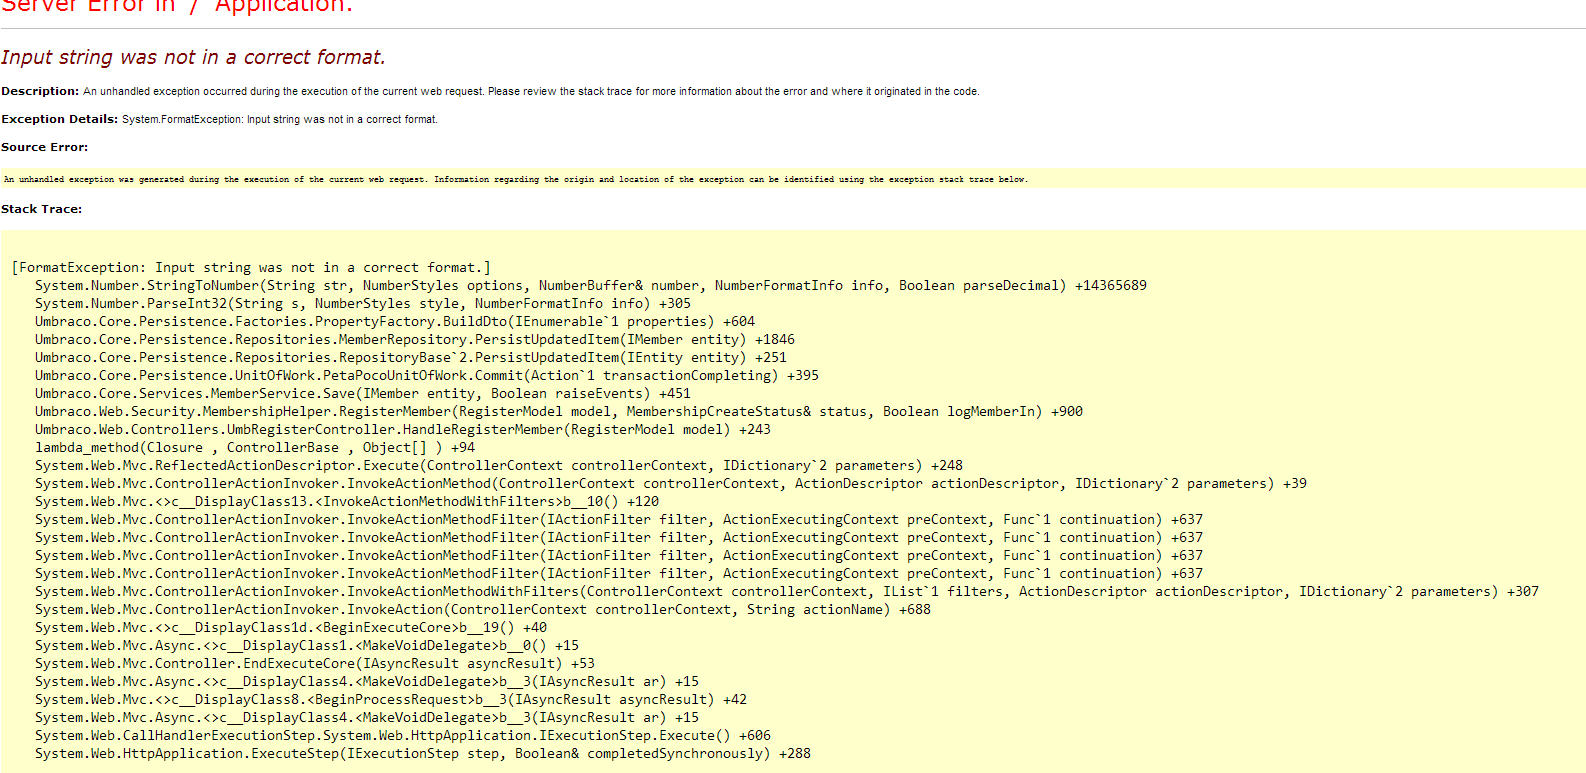Click the MemberRepository.PersistUpdatedItem stack line
The width and height of the screenshot is (1586, 773).
pos(415,339)
